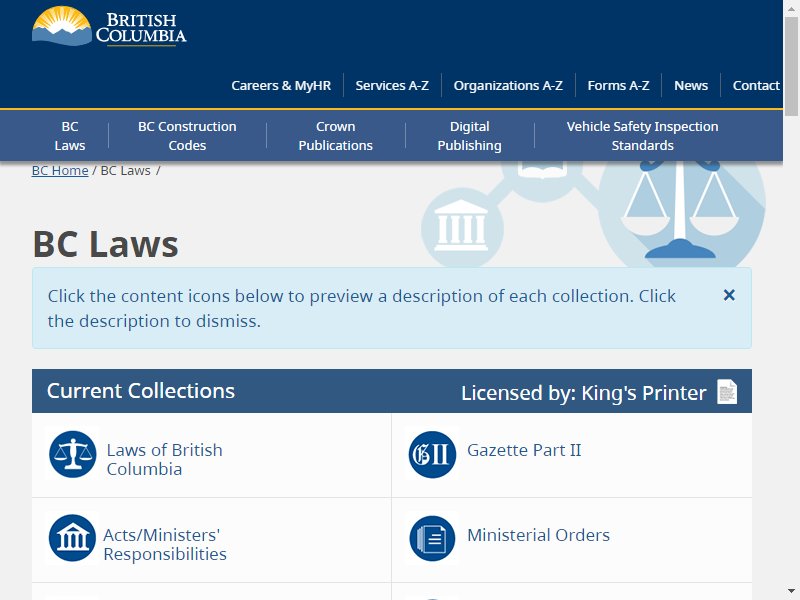800x600 pixels.
Task: Click the BC Laws breadcrumb text
Action: (126, 170)
